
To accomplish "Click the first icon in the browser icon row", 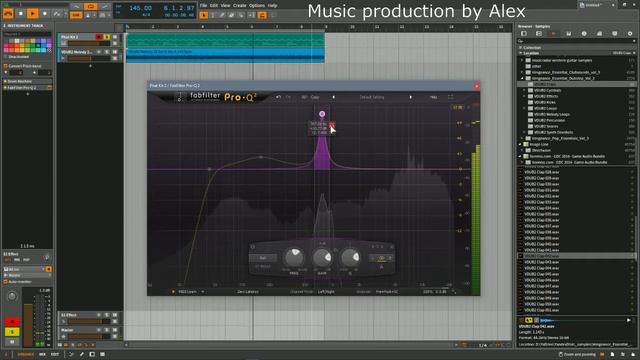I will 524,33.
